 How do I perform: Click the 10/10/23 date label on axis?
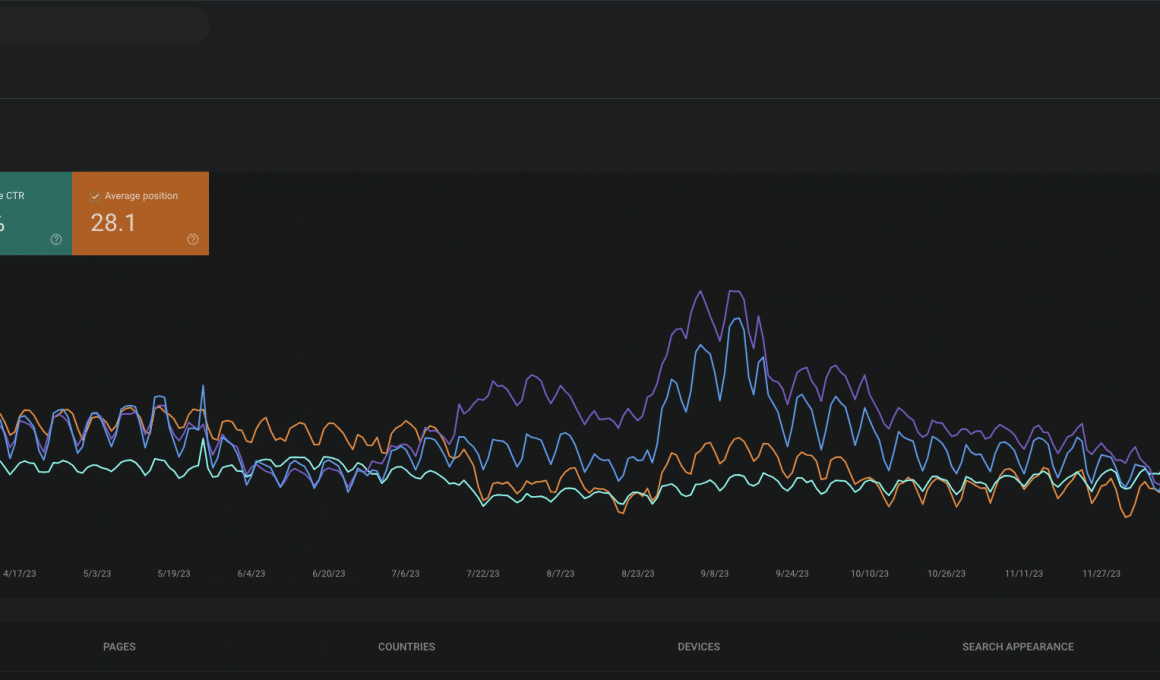pos(869,574)
